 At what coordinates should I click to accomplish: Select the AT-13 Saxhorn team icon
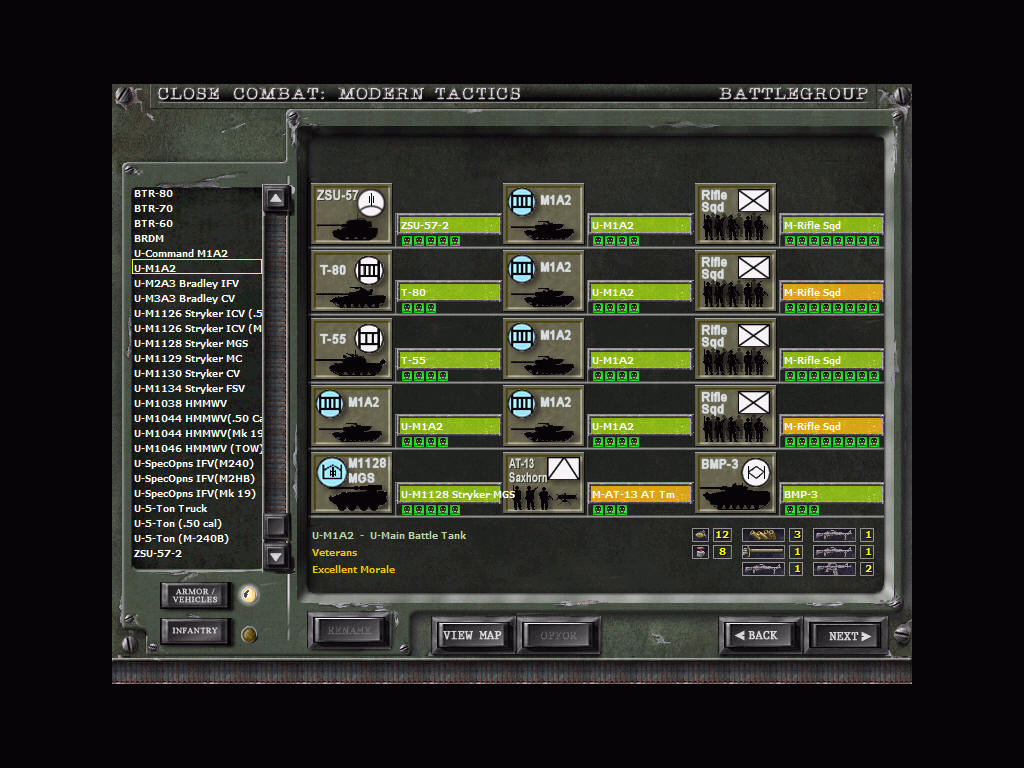pyautogui.click(x=543, y=483)
